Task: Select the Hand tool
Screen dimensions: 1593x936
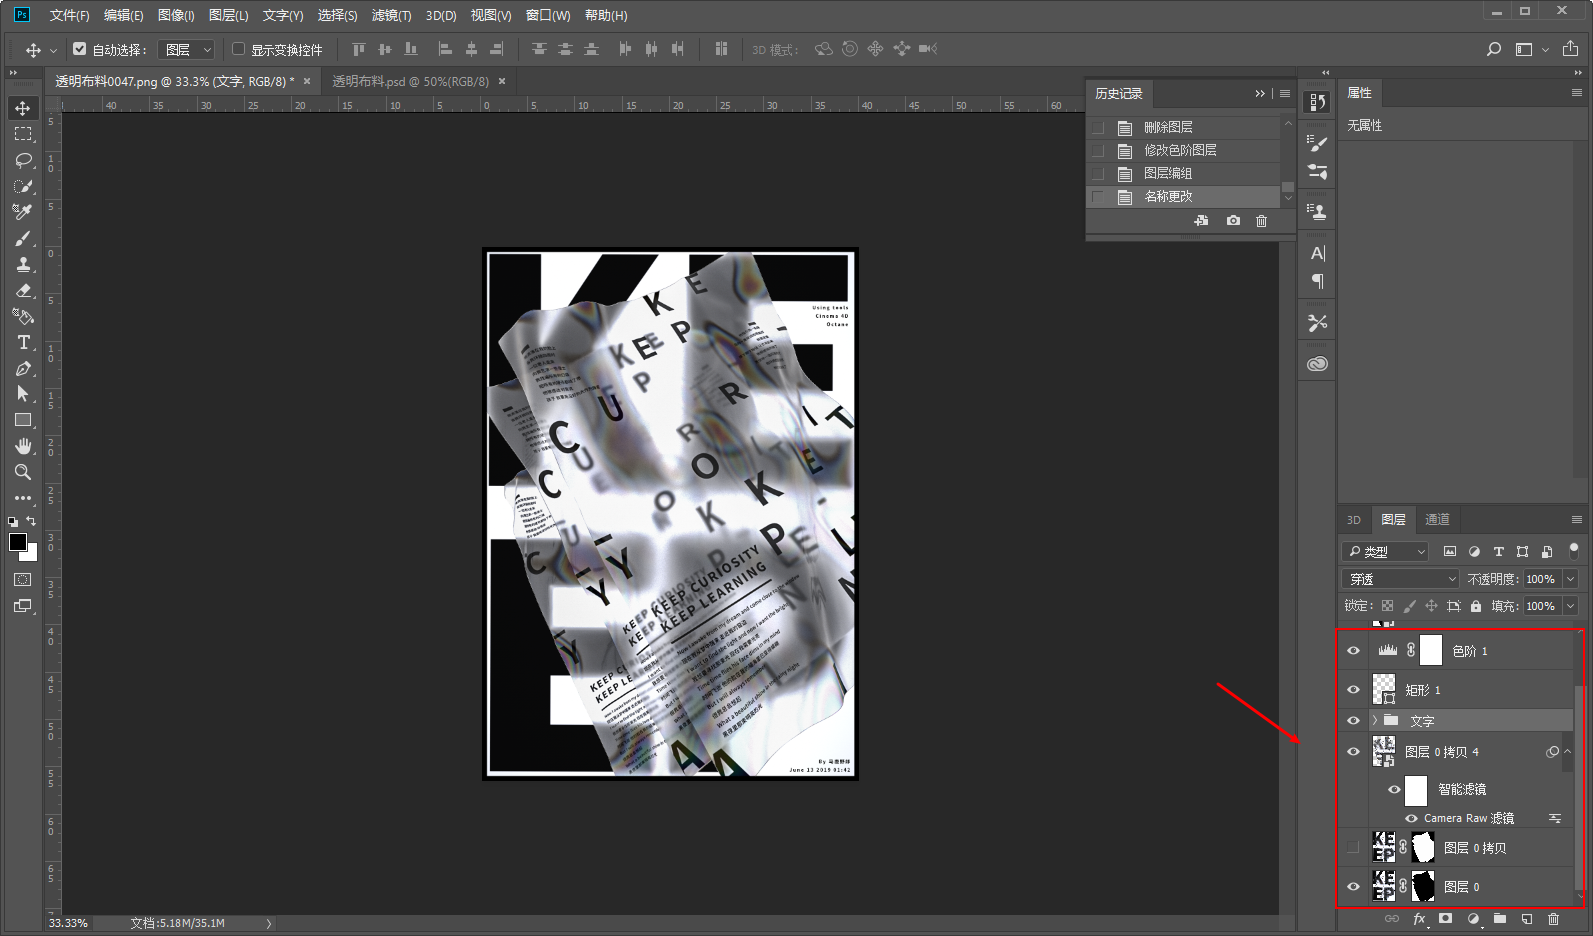Action: point(23,446)
